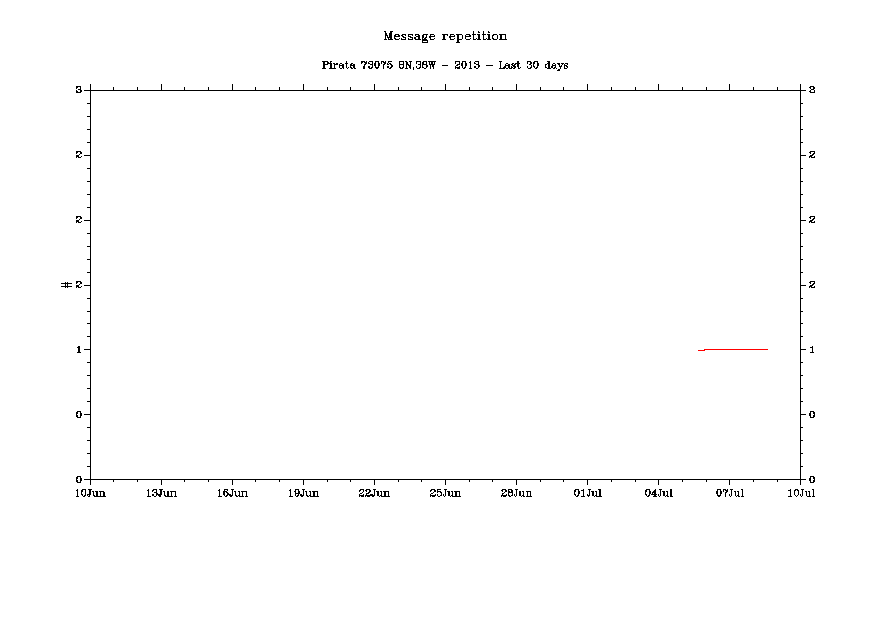Click the "Message repetition" chart title

click(445, 37)
